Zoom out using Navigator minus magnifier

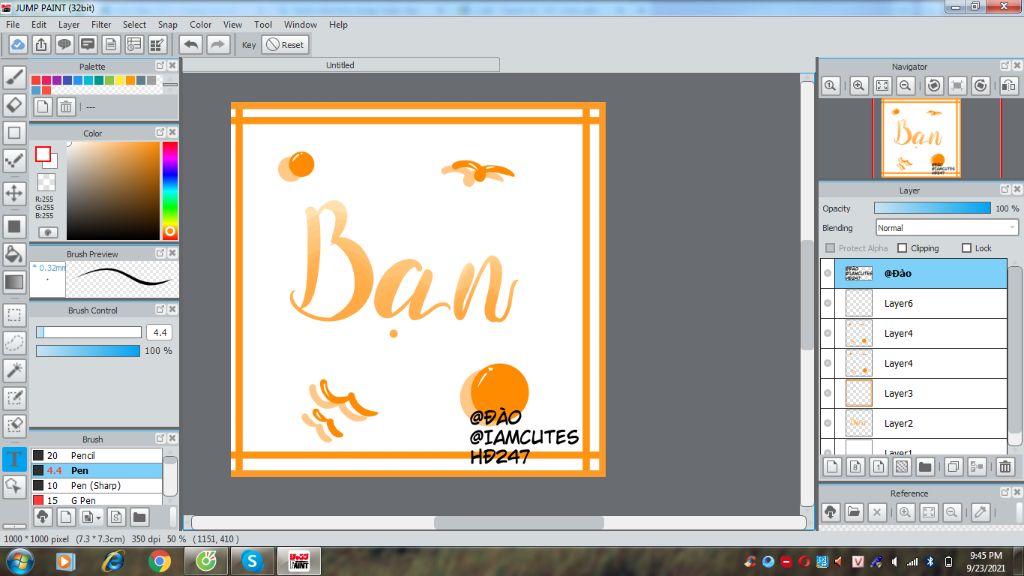[905, 86]
